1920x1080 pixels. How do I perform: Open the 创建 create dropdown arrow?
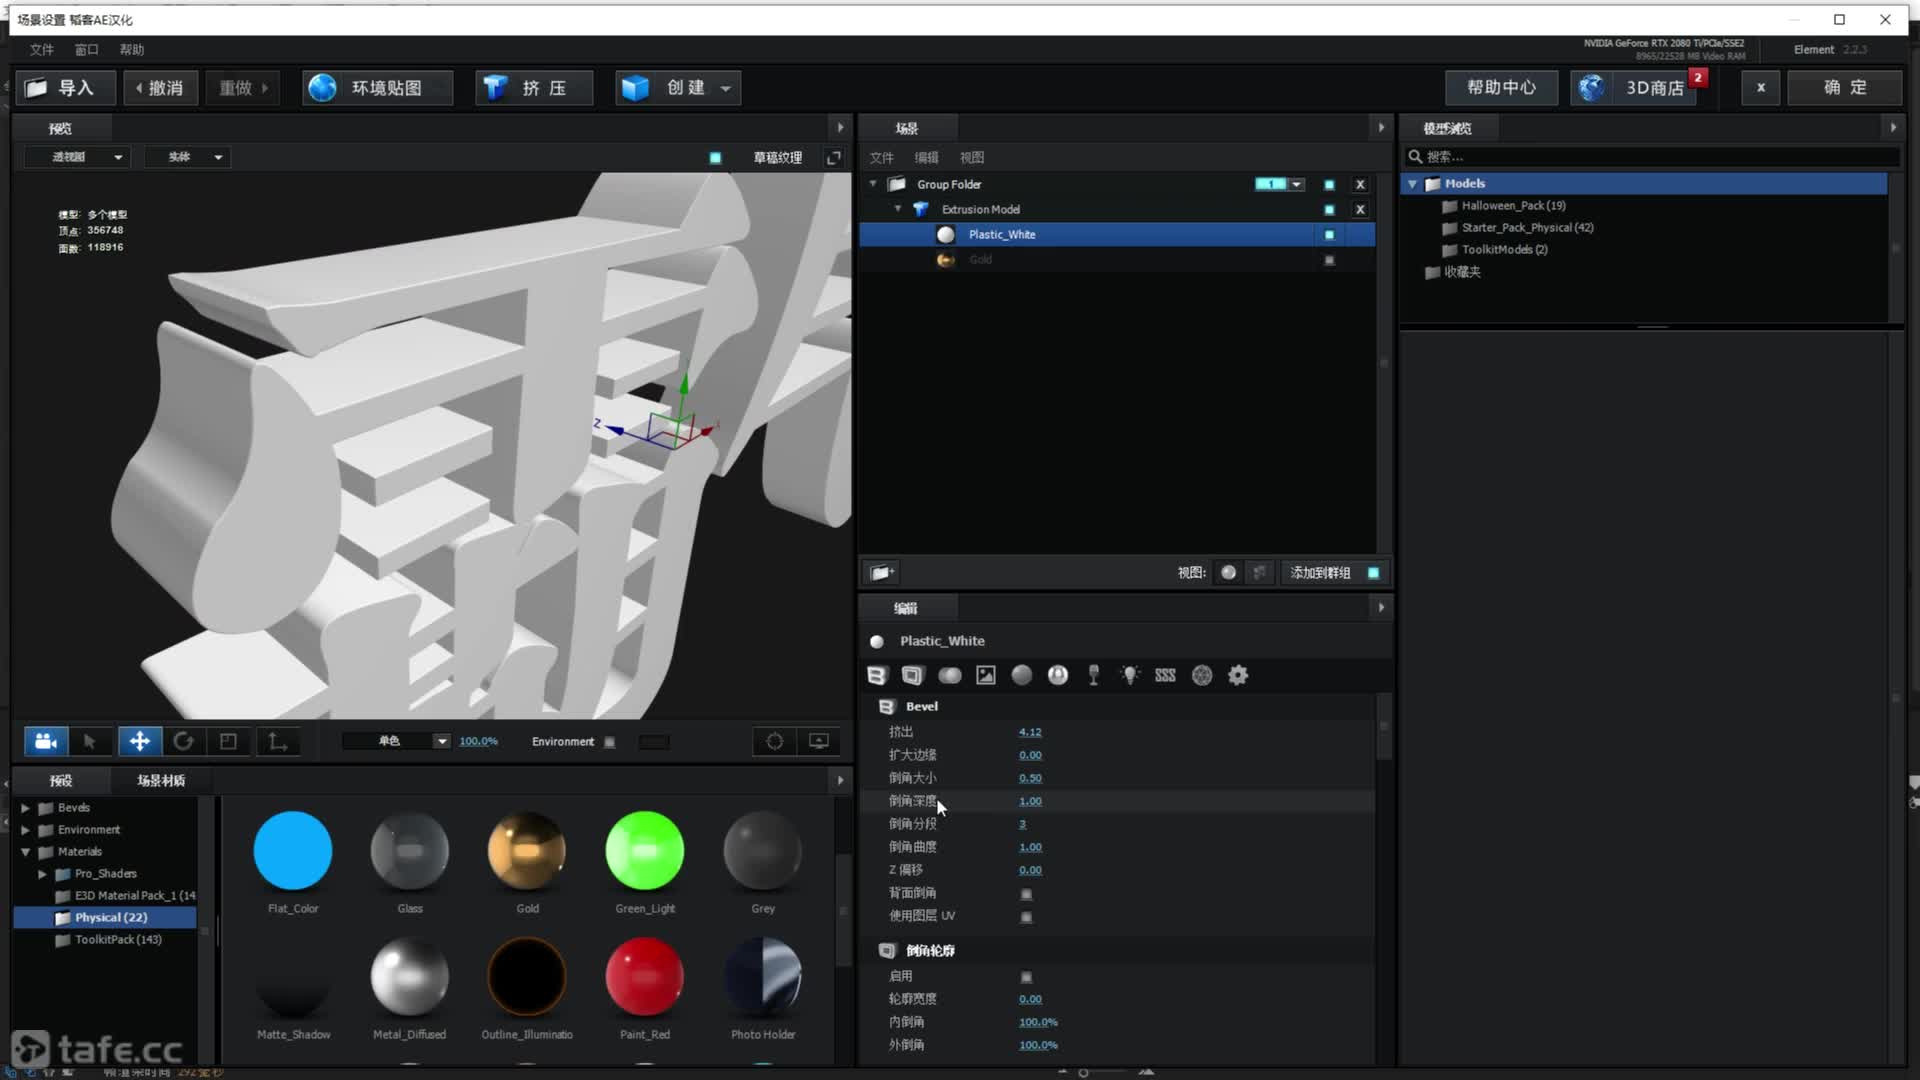726,88
